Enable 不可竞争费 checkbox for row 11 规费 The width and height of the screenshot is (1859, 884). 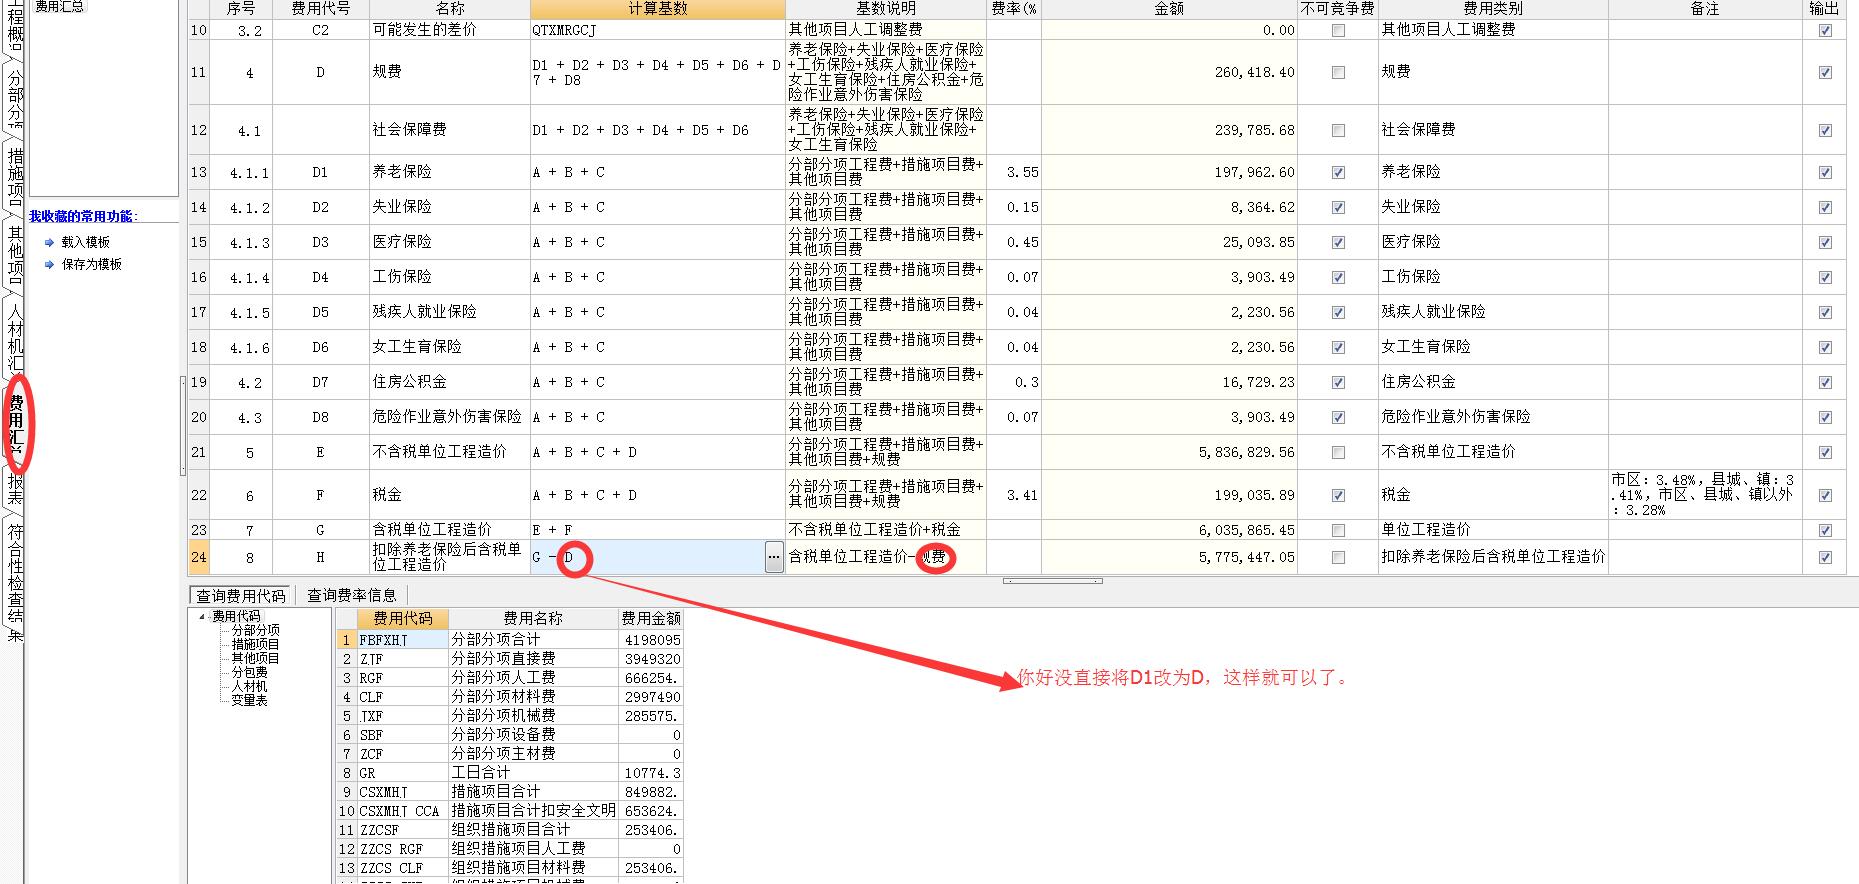click(x=1338, y=72)
